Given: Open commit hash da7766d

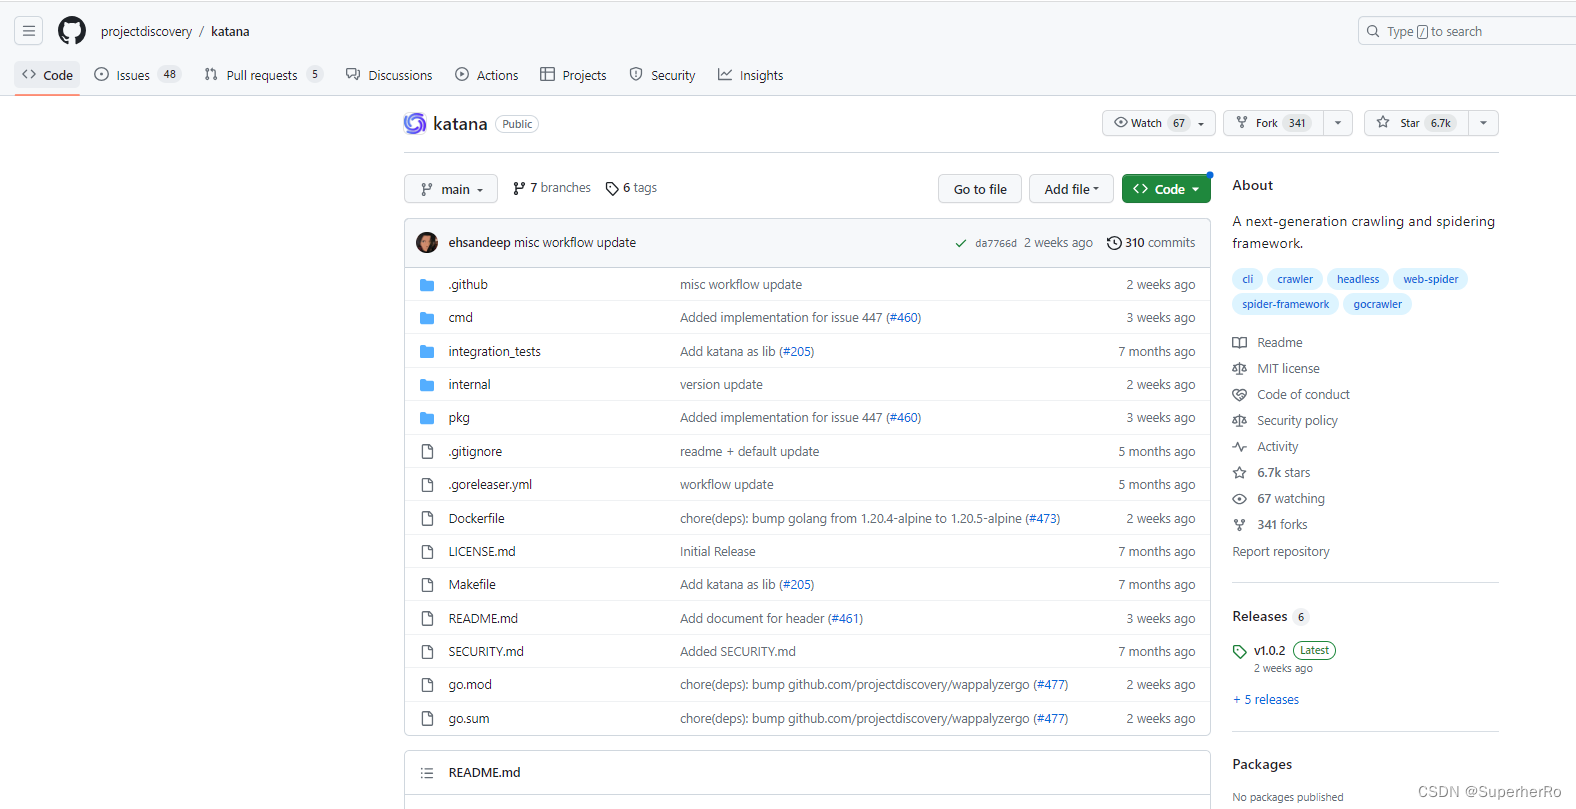Looking at the screenshot, I should [x=996, y=243].
